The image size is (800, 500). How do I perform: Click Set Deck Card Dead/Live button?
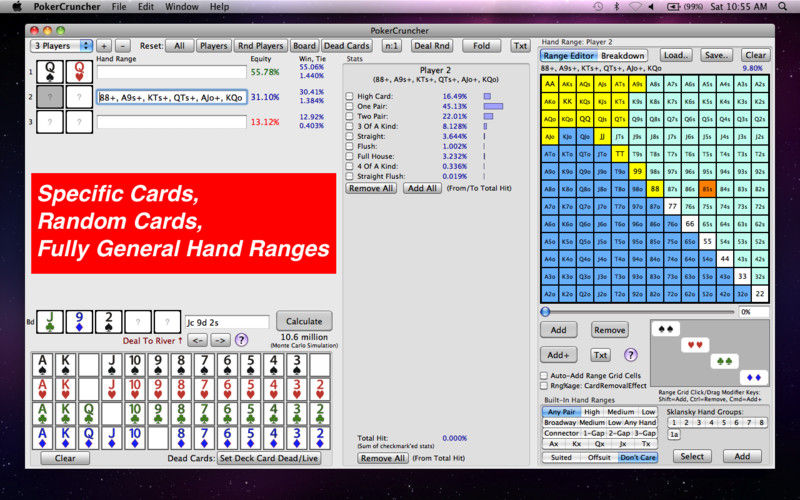point(269,458)
